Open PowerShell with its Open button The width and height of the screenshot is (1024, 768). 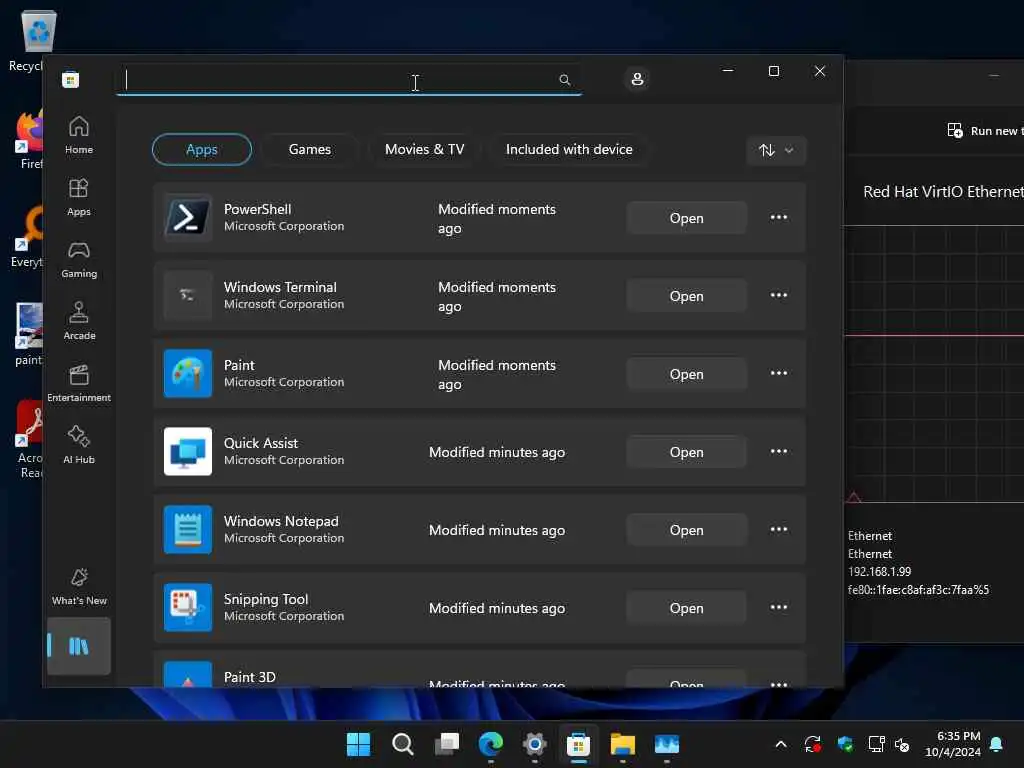tap(686, 218)
